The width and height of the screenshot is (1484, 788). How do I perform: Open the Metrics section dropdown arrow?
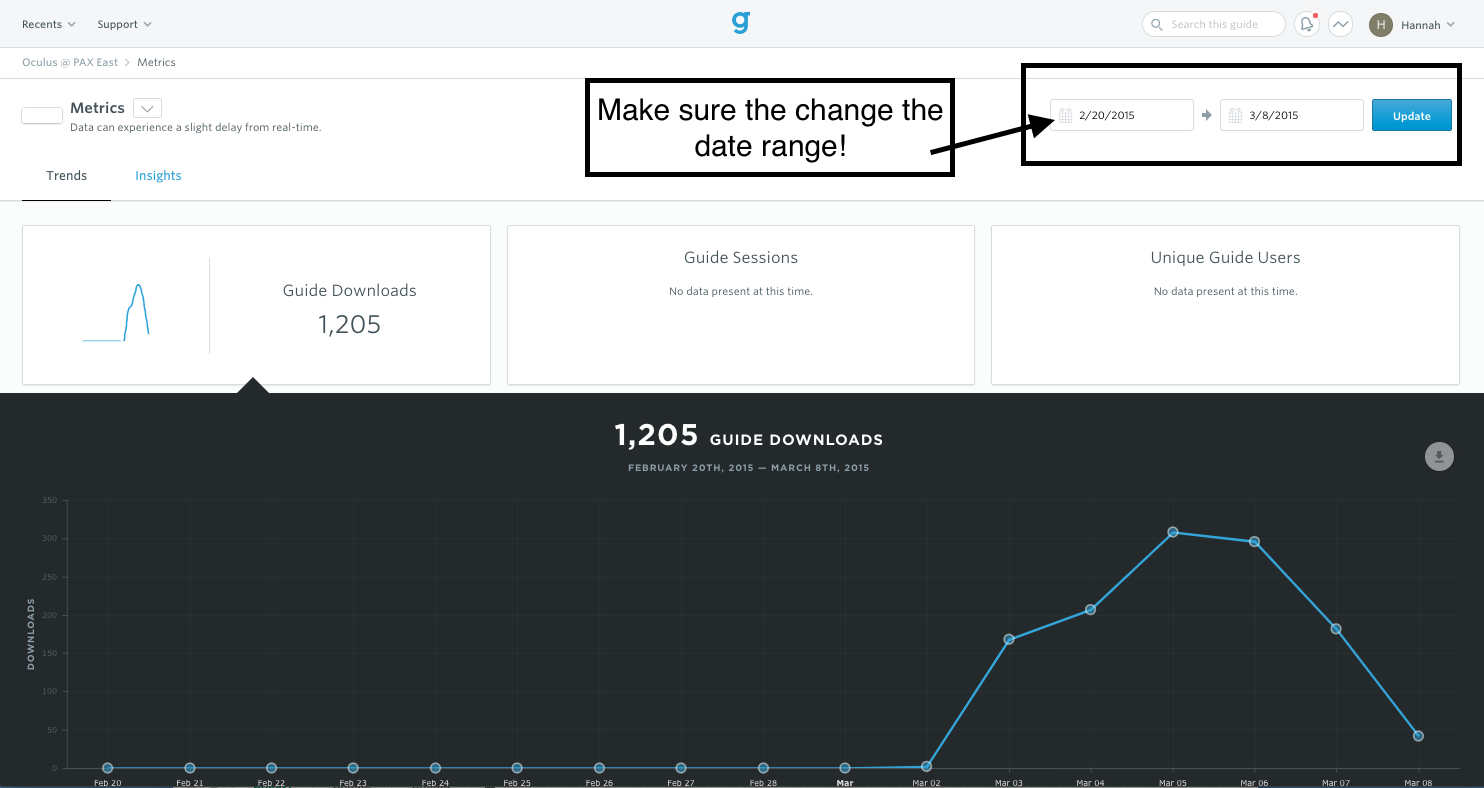[147, 108]
